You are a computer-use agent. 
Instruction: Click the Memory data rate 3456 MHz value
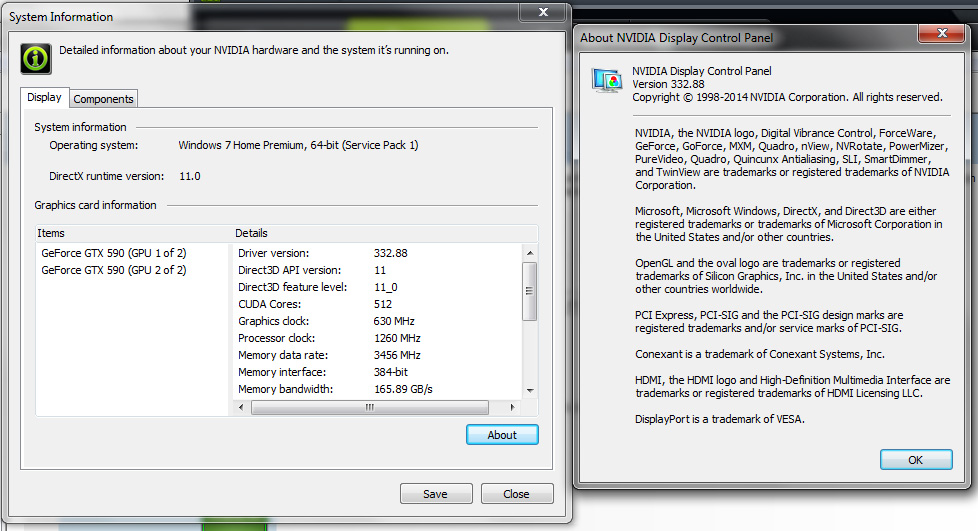tap(397, 355)
